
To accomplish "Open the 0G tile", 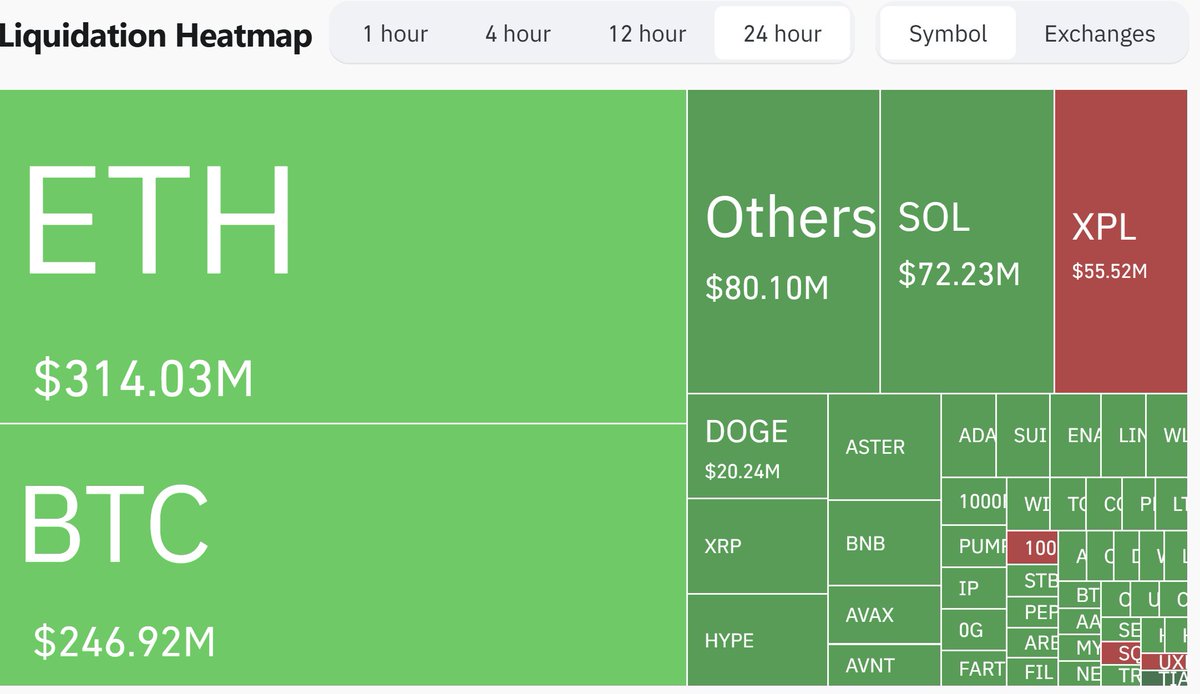I will pyautogui.click(x=974, y=630).
